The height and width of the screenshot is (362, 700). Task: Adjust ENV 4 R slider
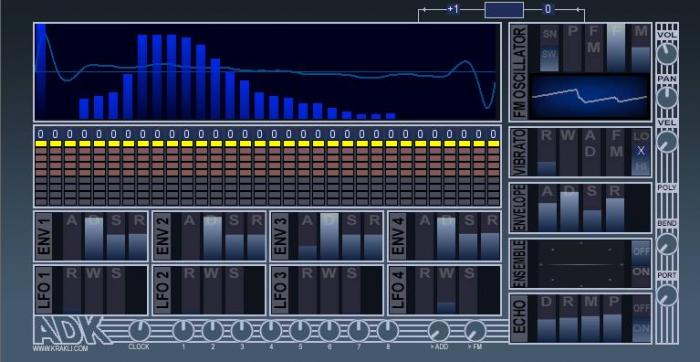490,236
